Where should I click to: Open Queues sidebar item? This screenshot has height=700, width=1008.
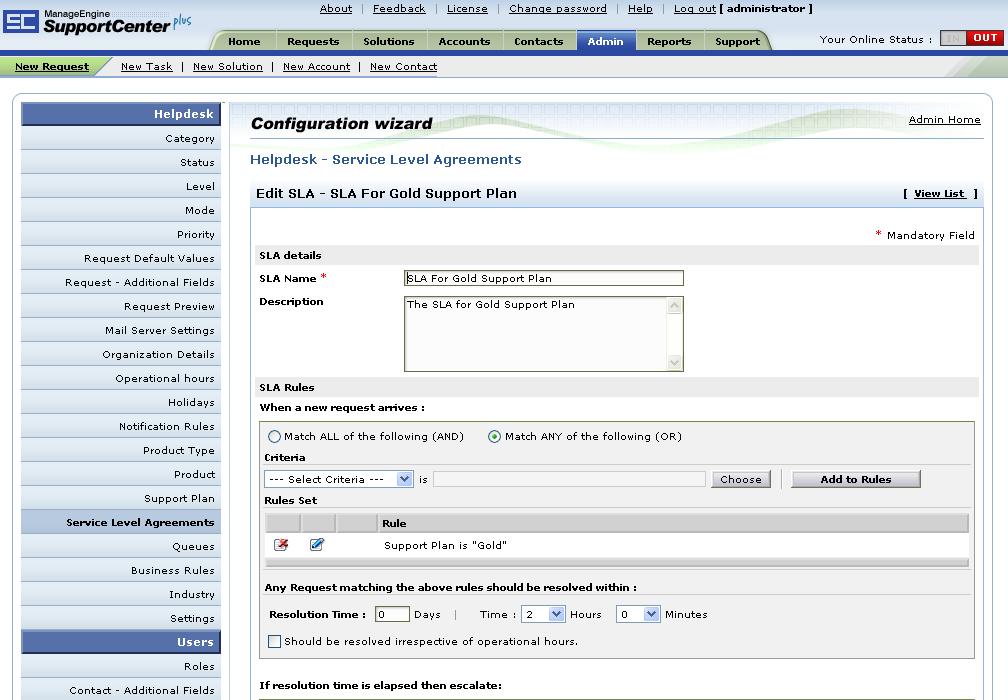point(121,546)
